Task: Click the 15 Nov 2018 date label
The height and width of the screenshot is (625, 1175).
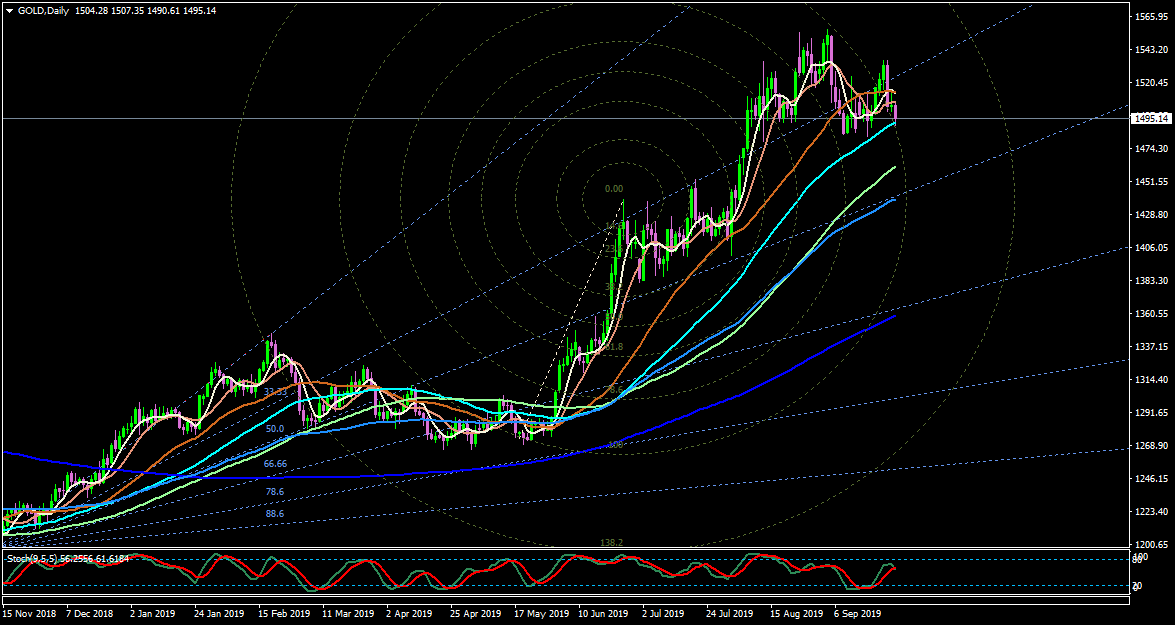Action: 29,614
